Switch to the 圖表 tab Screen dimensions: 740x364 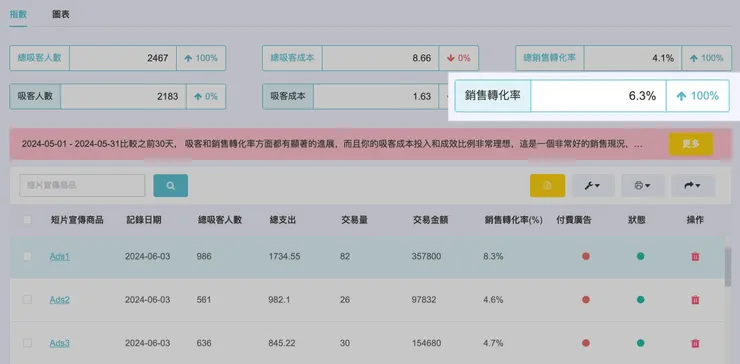61,14
